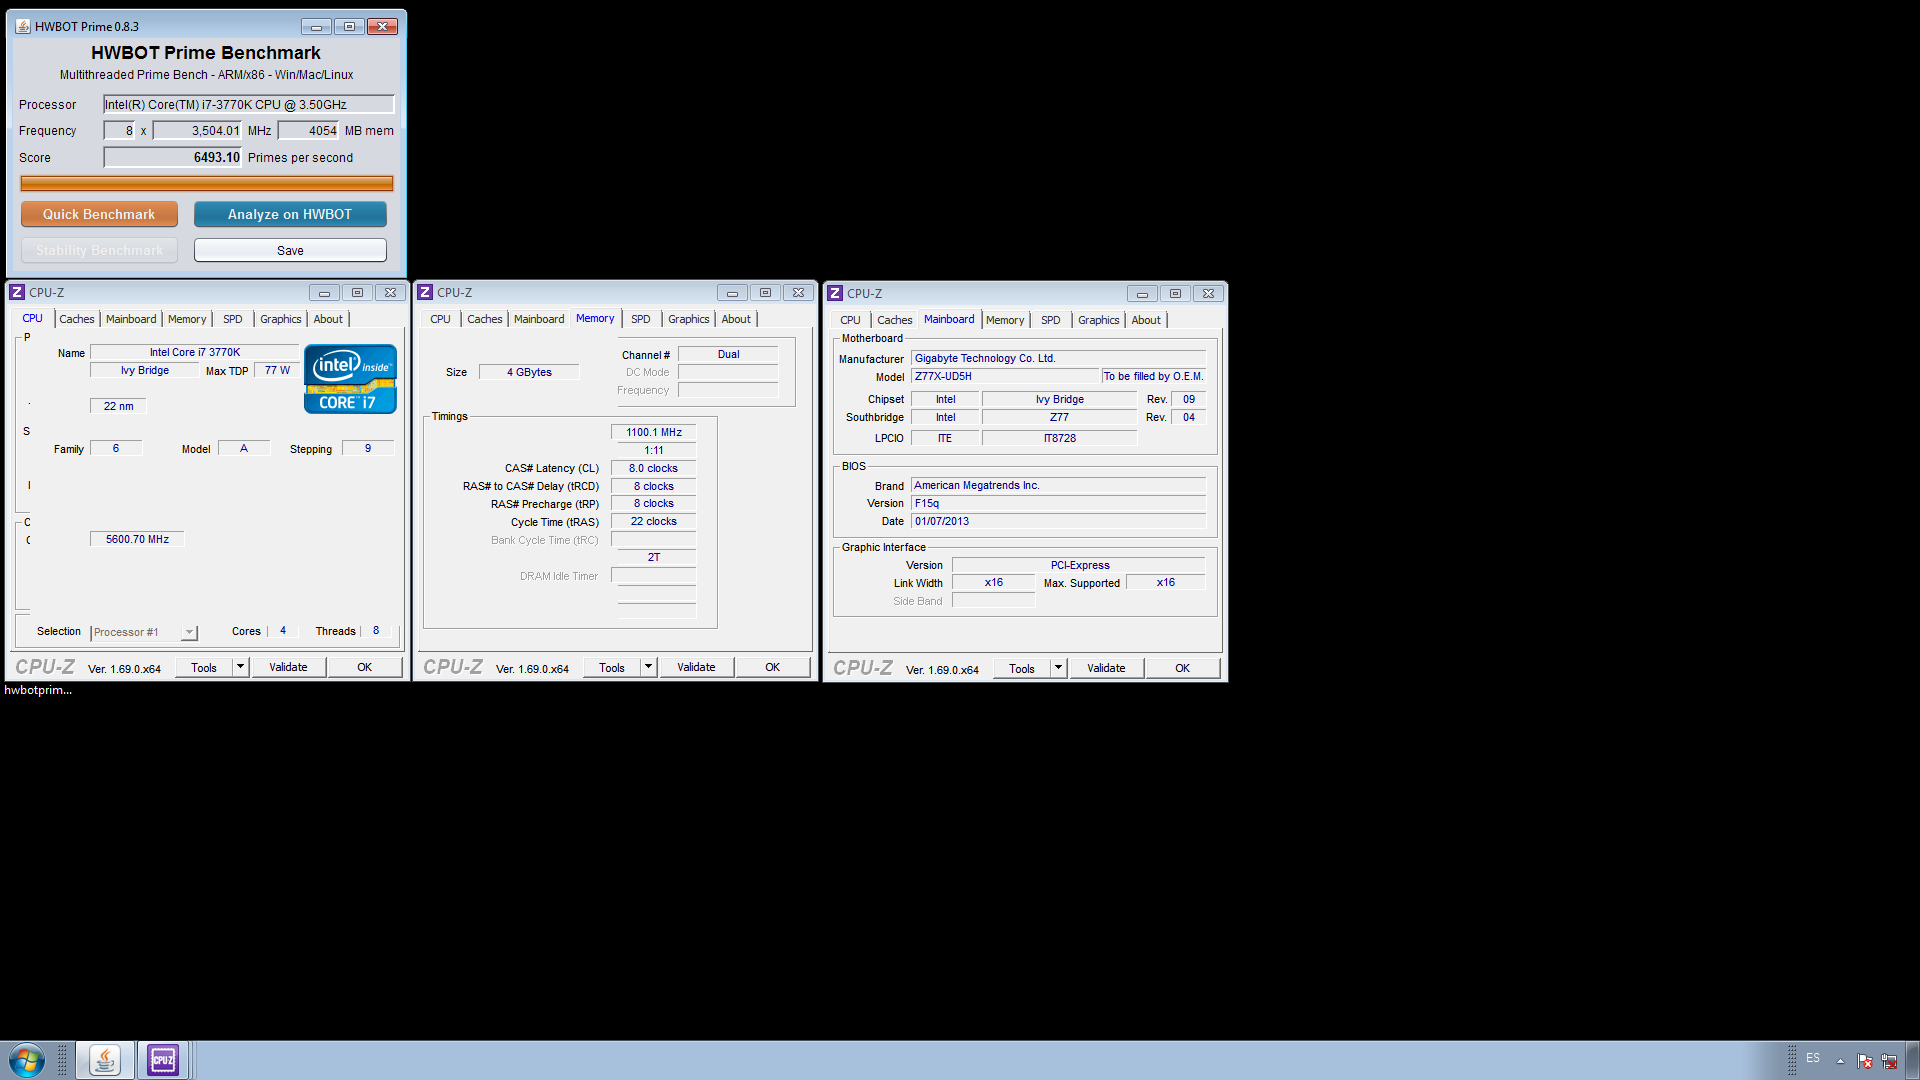1920x1080 pixels.
Task: Click Tools button in first CPU-Z window
Action: [x=204, y=667]
